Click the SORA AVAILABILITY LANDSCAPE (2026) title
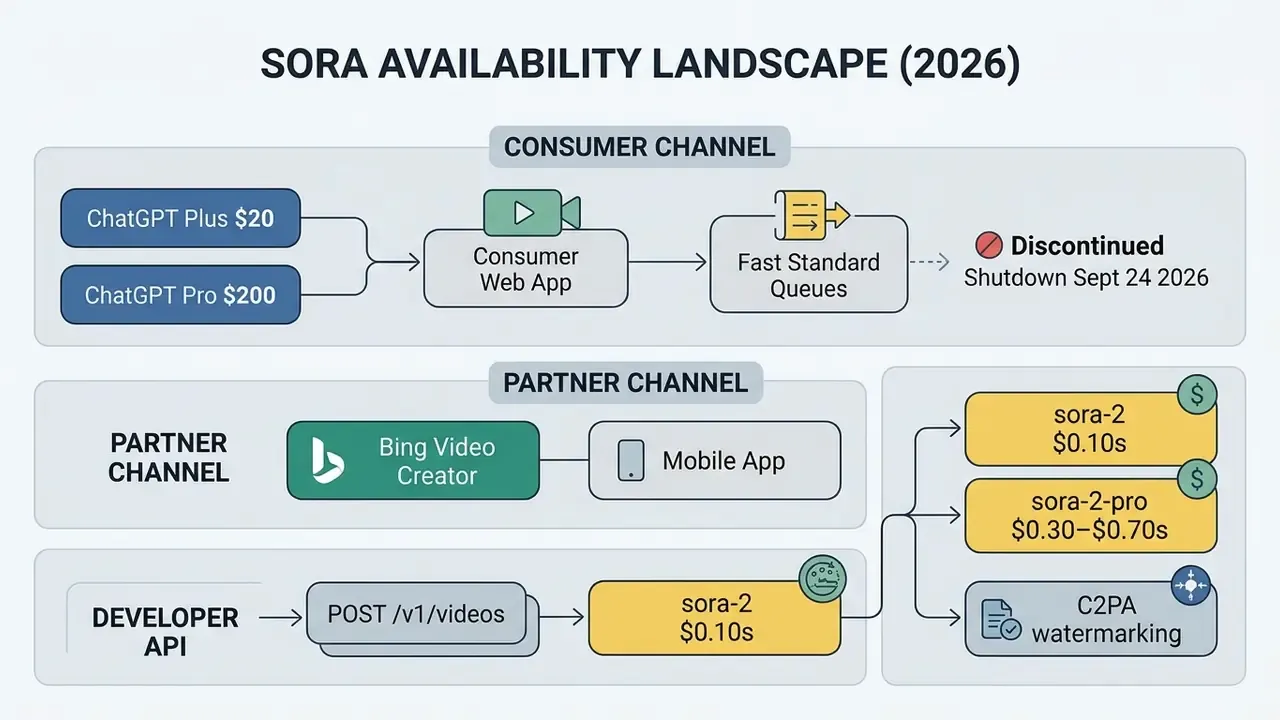Screen dimensions: 1280x720 coord(640,63)
